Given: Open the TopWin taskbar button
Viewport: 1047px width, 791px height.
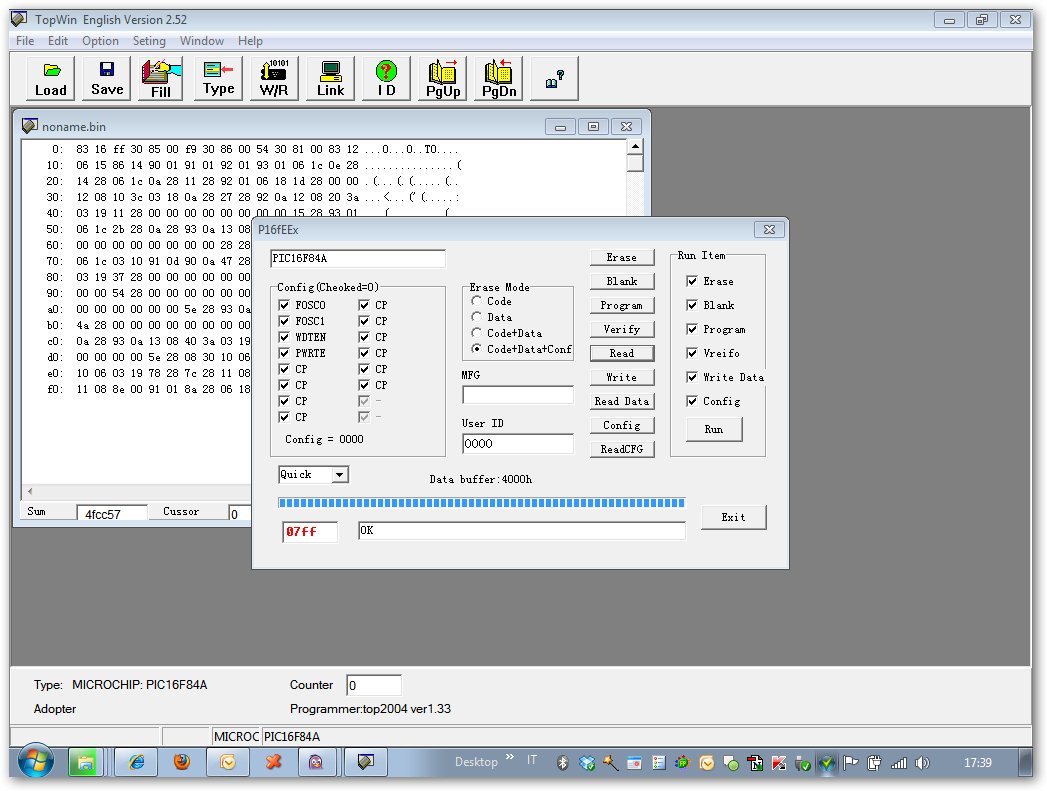Looking at the screenshot, I should pos(365,762).
